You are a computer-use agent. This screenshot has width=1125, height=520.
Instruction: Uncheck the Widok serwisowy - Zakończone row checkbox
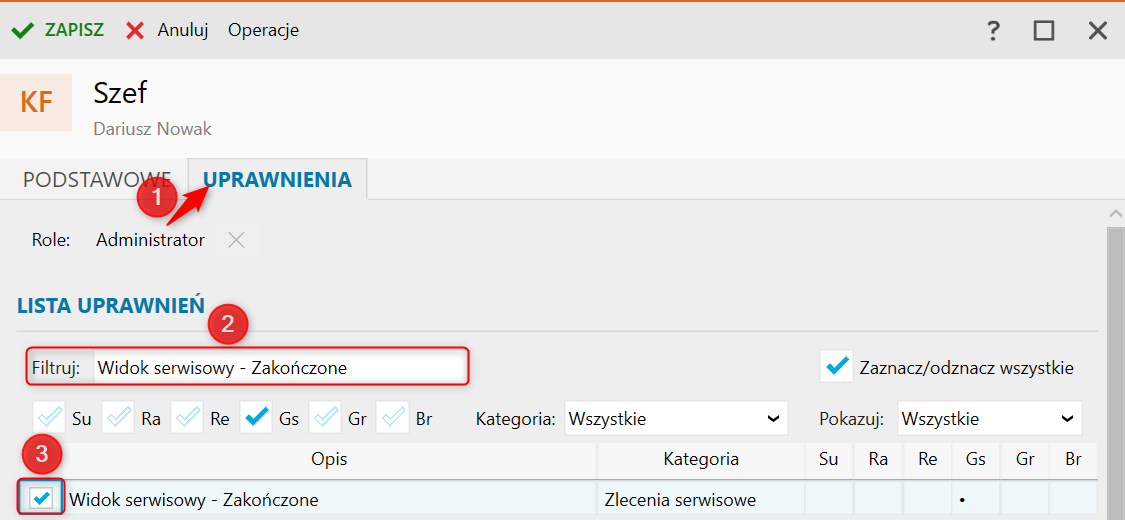click(x=42, y=498)
